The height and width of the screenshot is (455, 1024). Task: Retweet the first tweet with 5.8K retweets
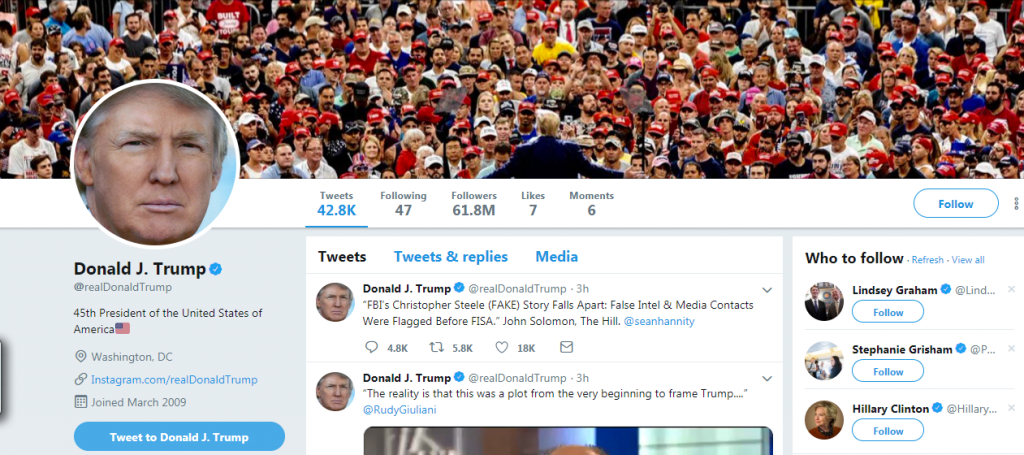point(437,347)
